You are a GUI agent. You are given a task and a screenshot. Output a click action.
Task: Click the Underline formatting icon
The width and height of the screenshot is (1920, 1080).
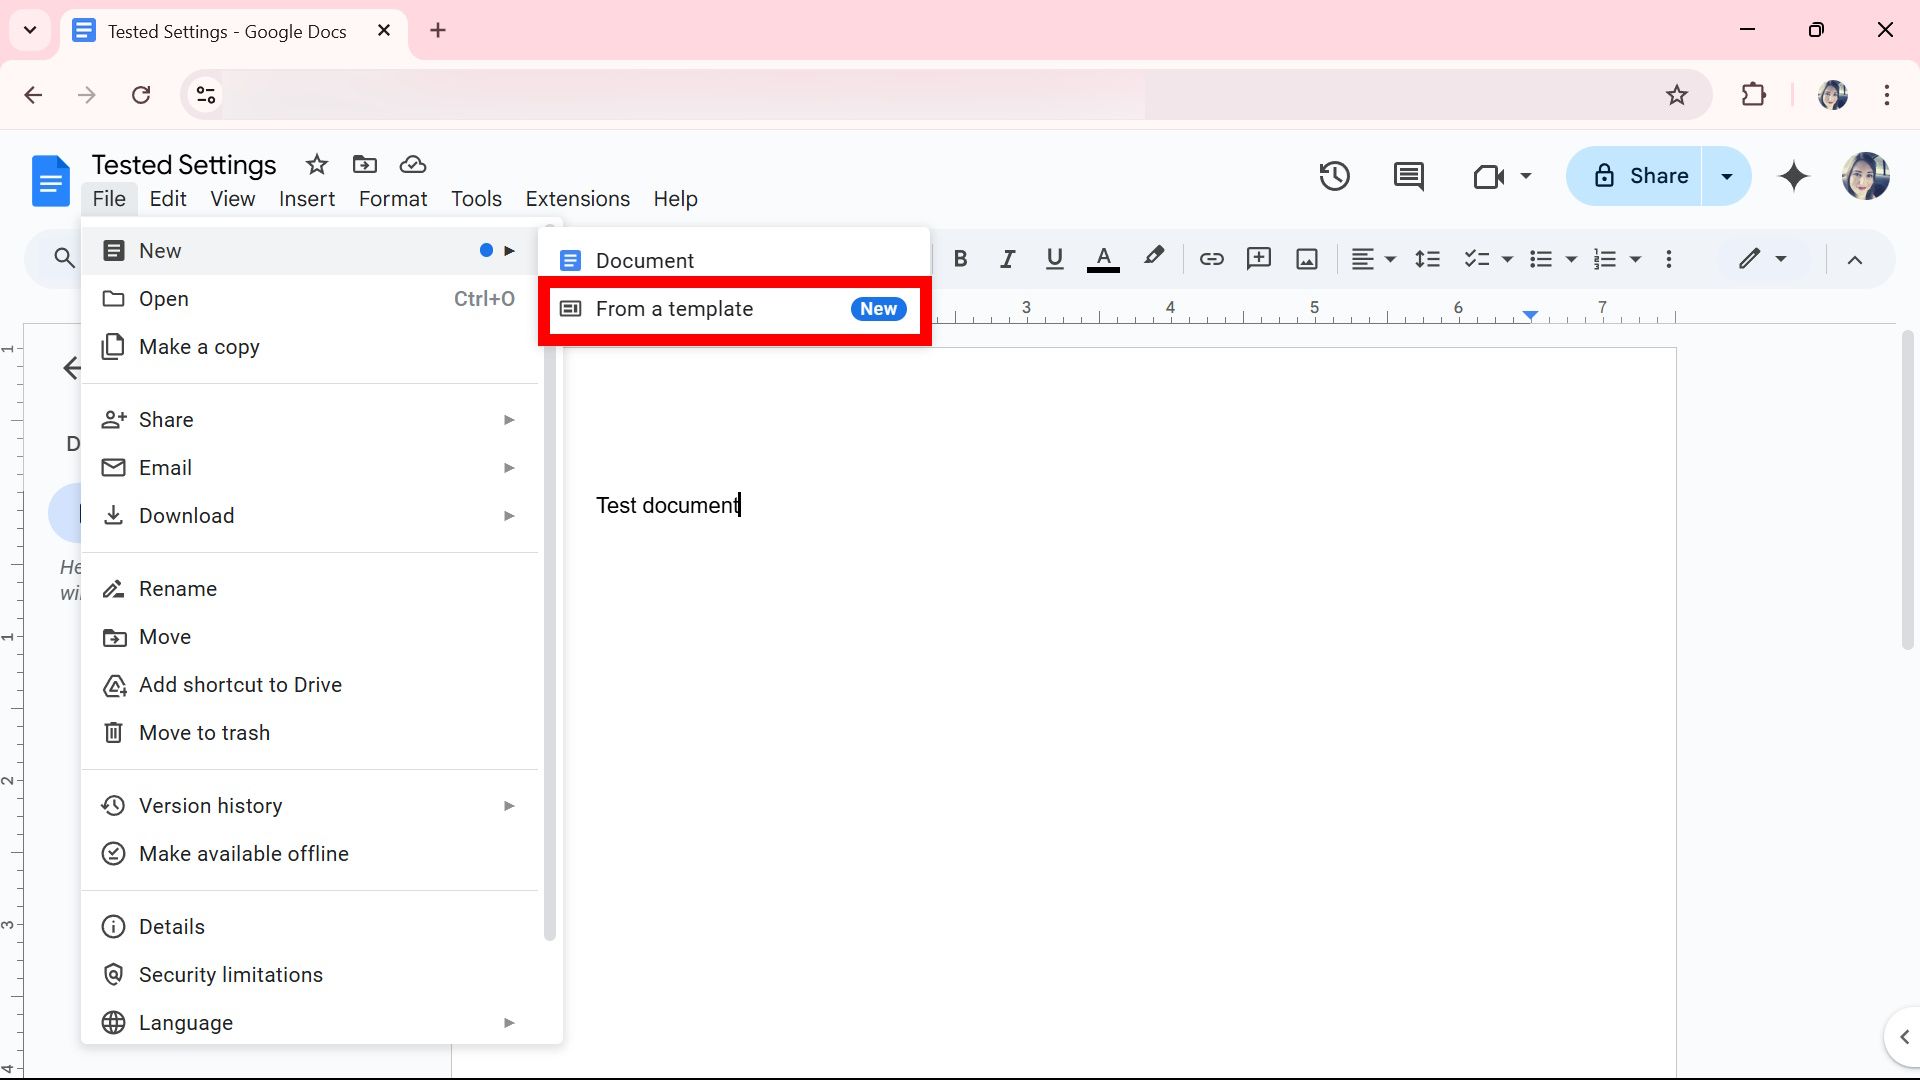pyautogui.click(x=1055, y=258)
